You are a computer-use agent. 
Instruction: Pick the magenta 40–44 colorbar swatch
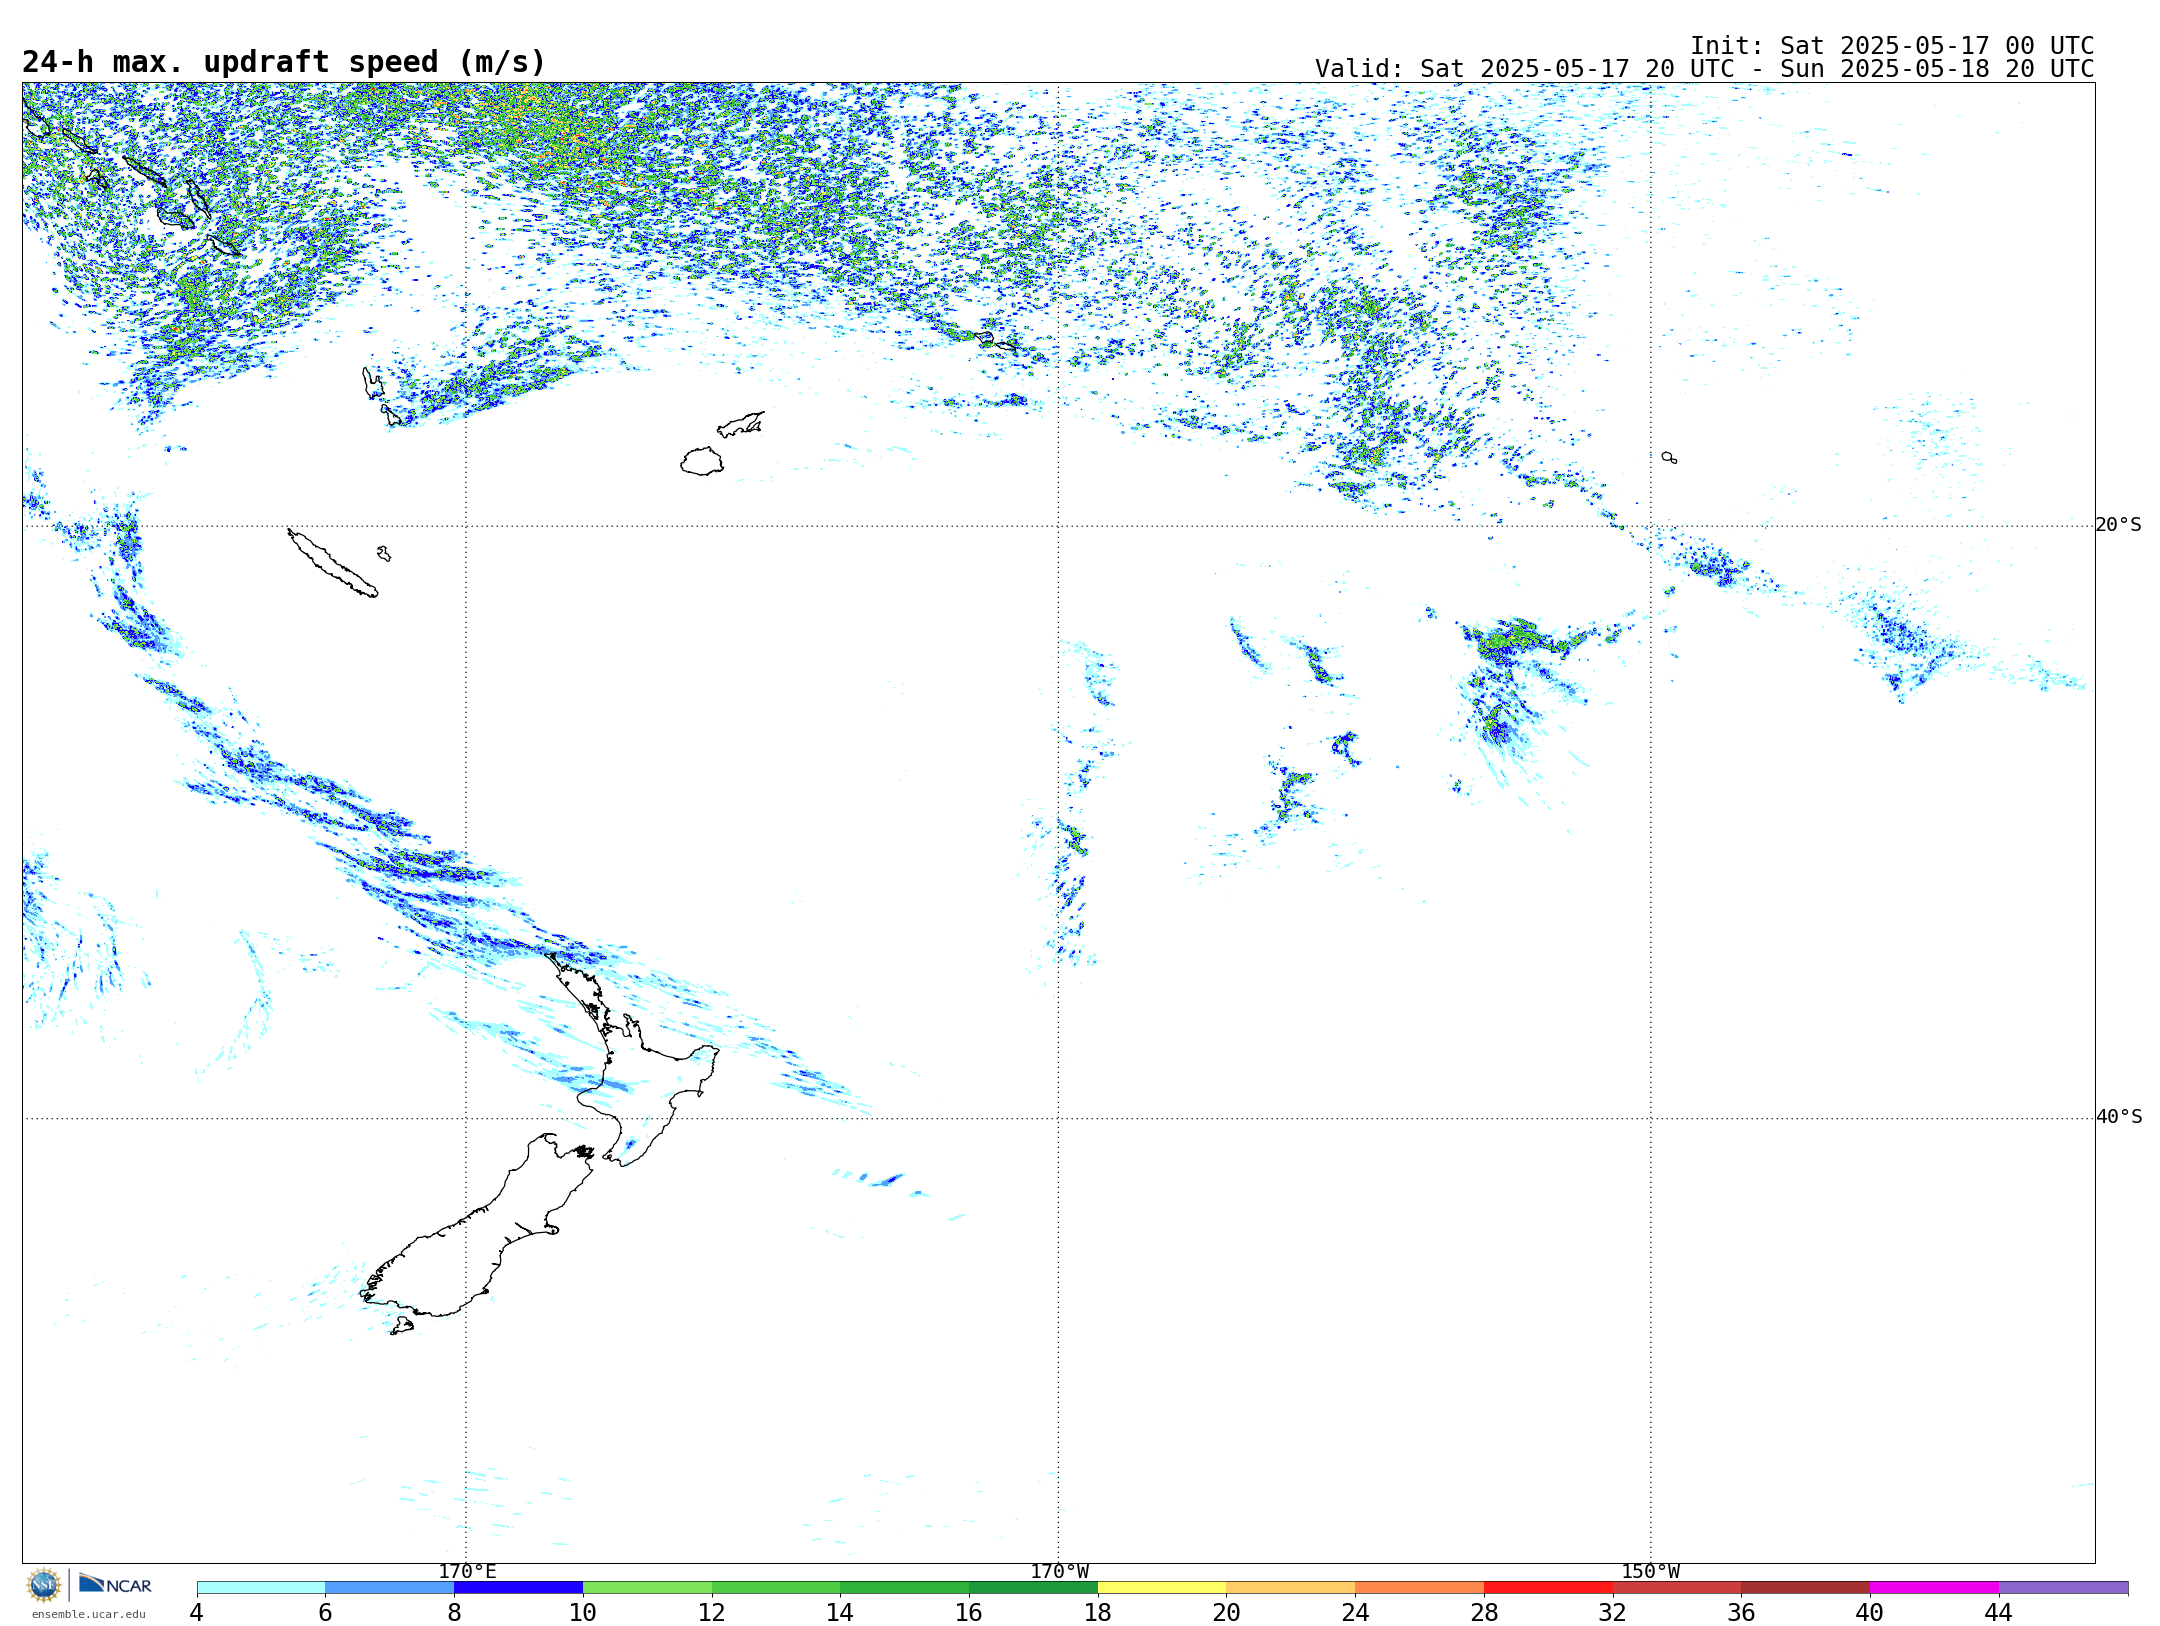coord(1934,1588)
